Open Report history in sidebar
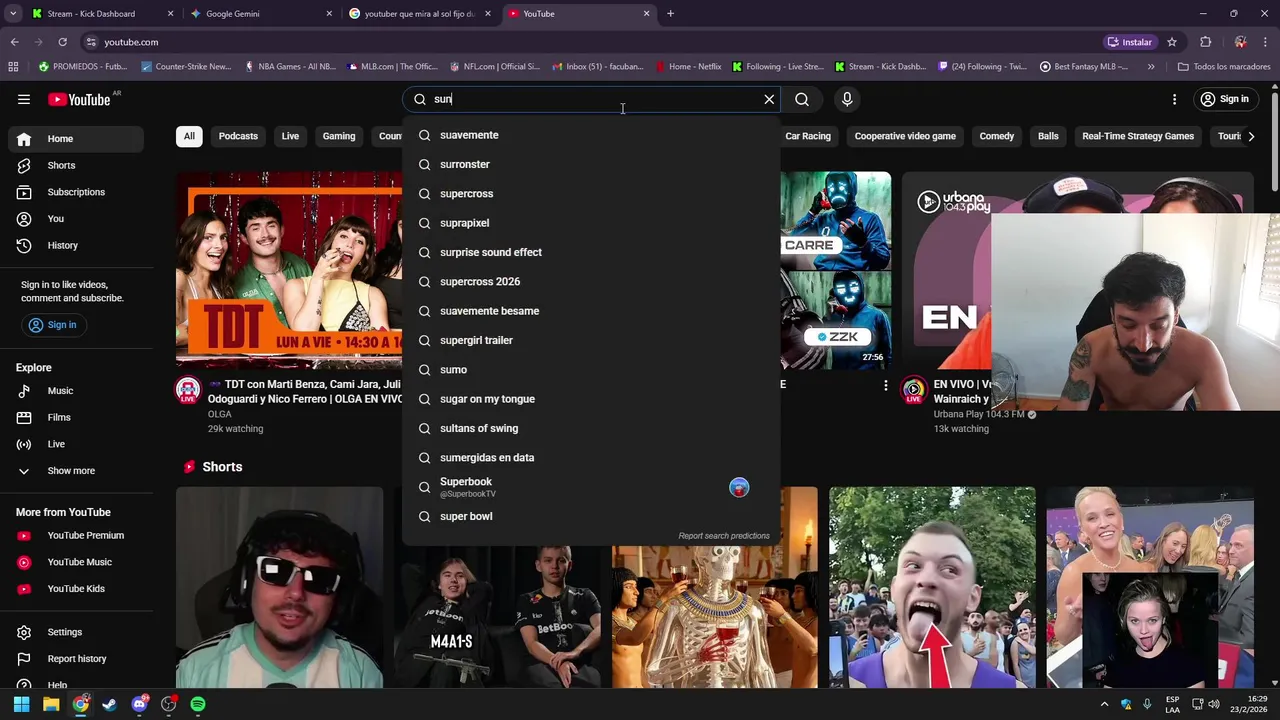Image resolution: width=1280 pixels, height=720 pixels. (x=77, y=659)
